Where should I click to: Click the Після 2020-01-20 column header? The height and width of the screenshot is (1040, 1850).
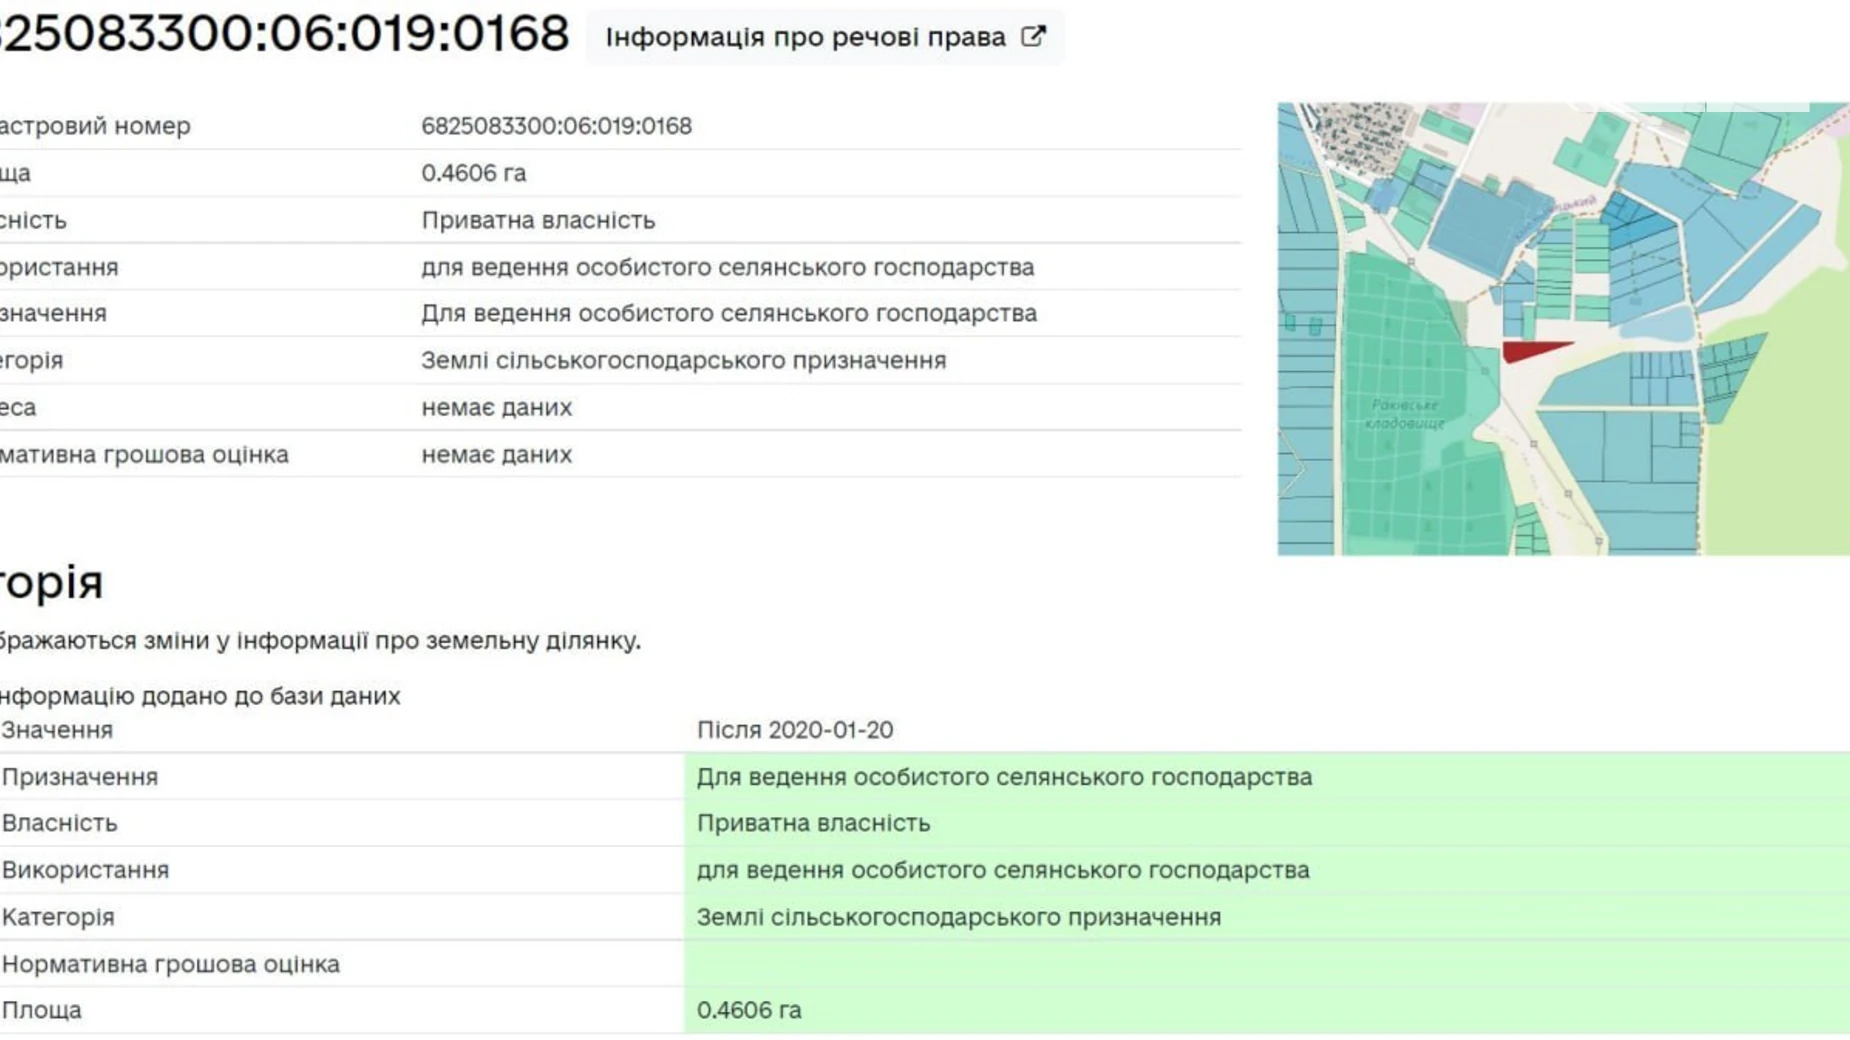(795, 730)
